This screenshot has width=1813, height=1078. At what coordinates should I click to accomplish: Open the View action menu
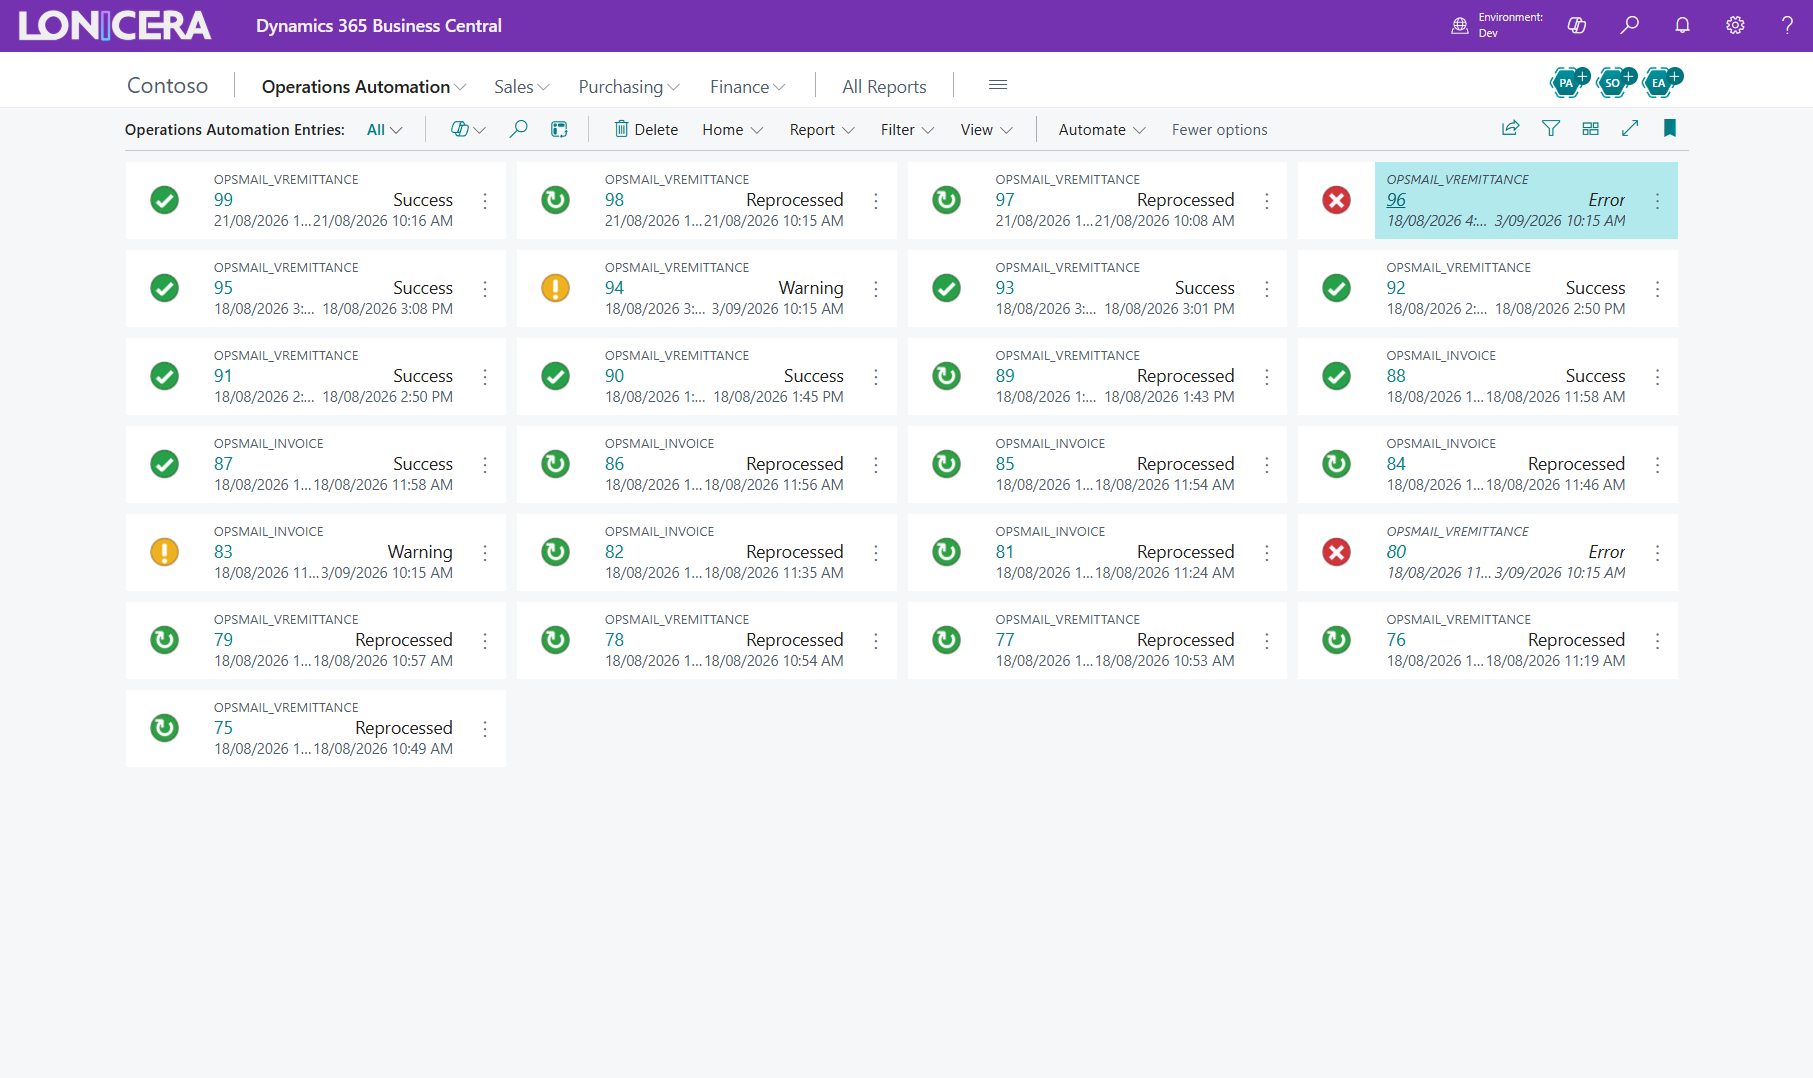tap(987, 130)
